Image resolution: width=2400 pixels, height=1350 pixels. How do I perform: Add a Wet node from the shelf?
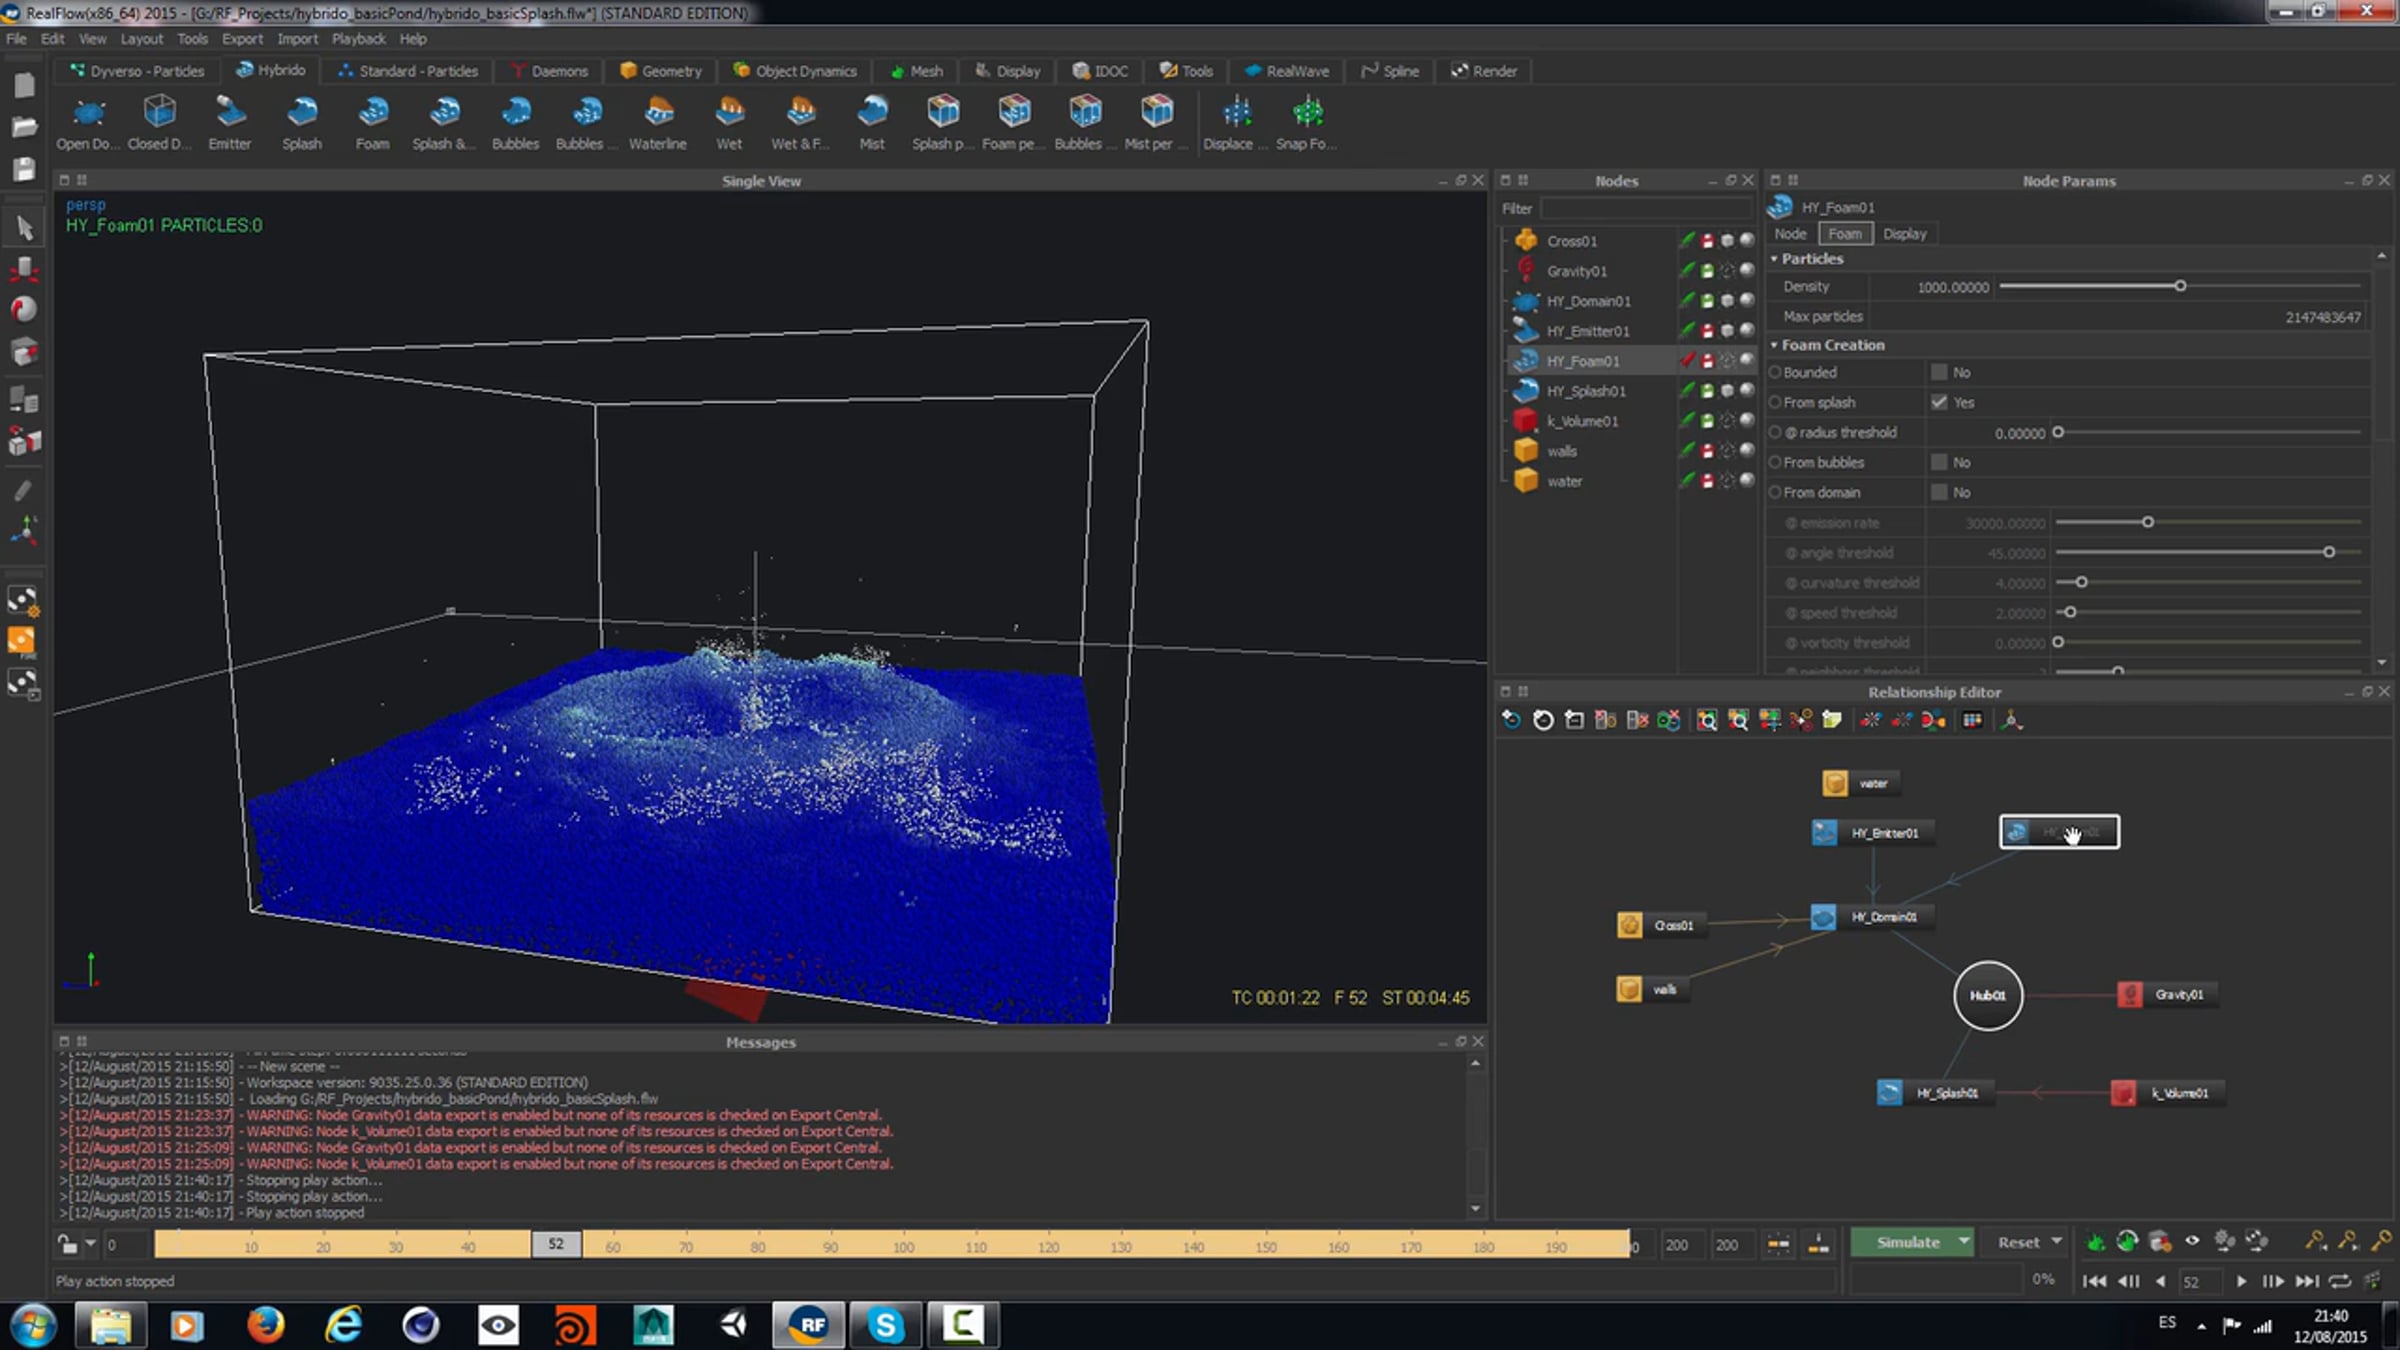(x=730, y=122)
